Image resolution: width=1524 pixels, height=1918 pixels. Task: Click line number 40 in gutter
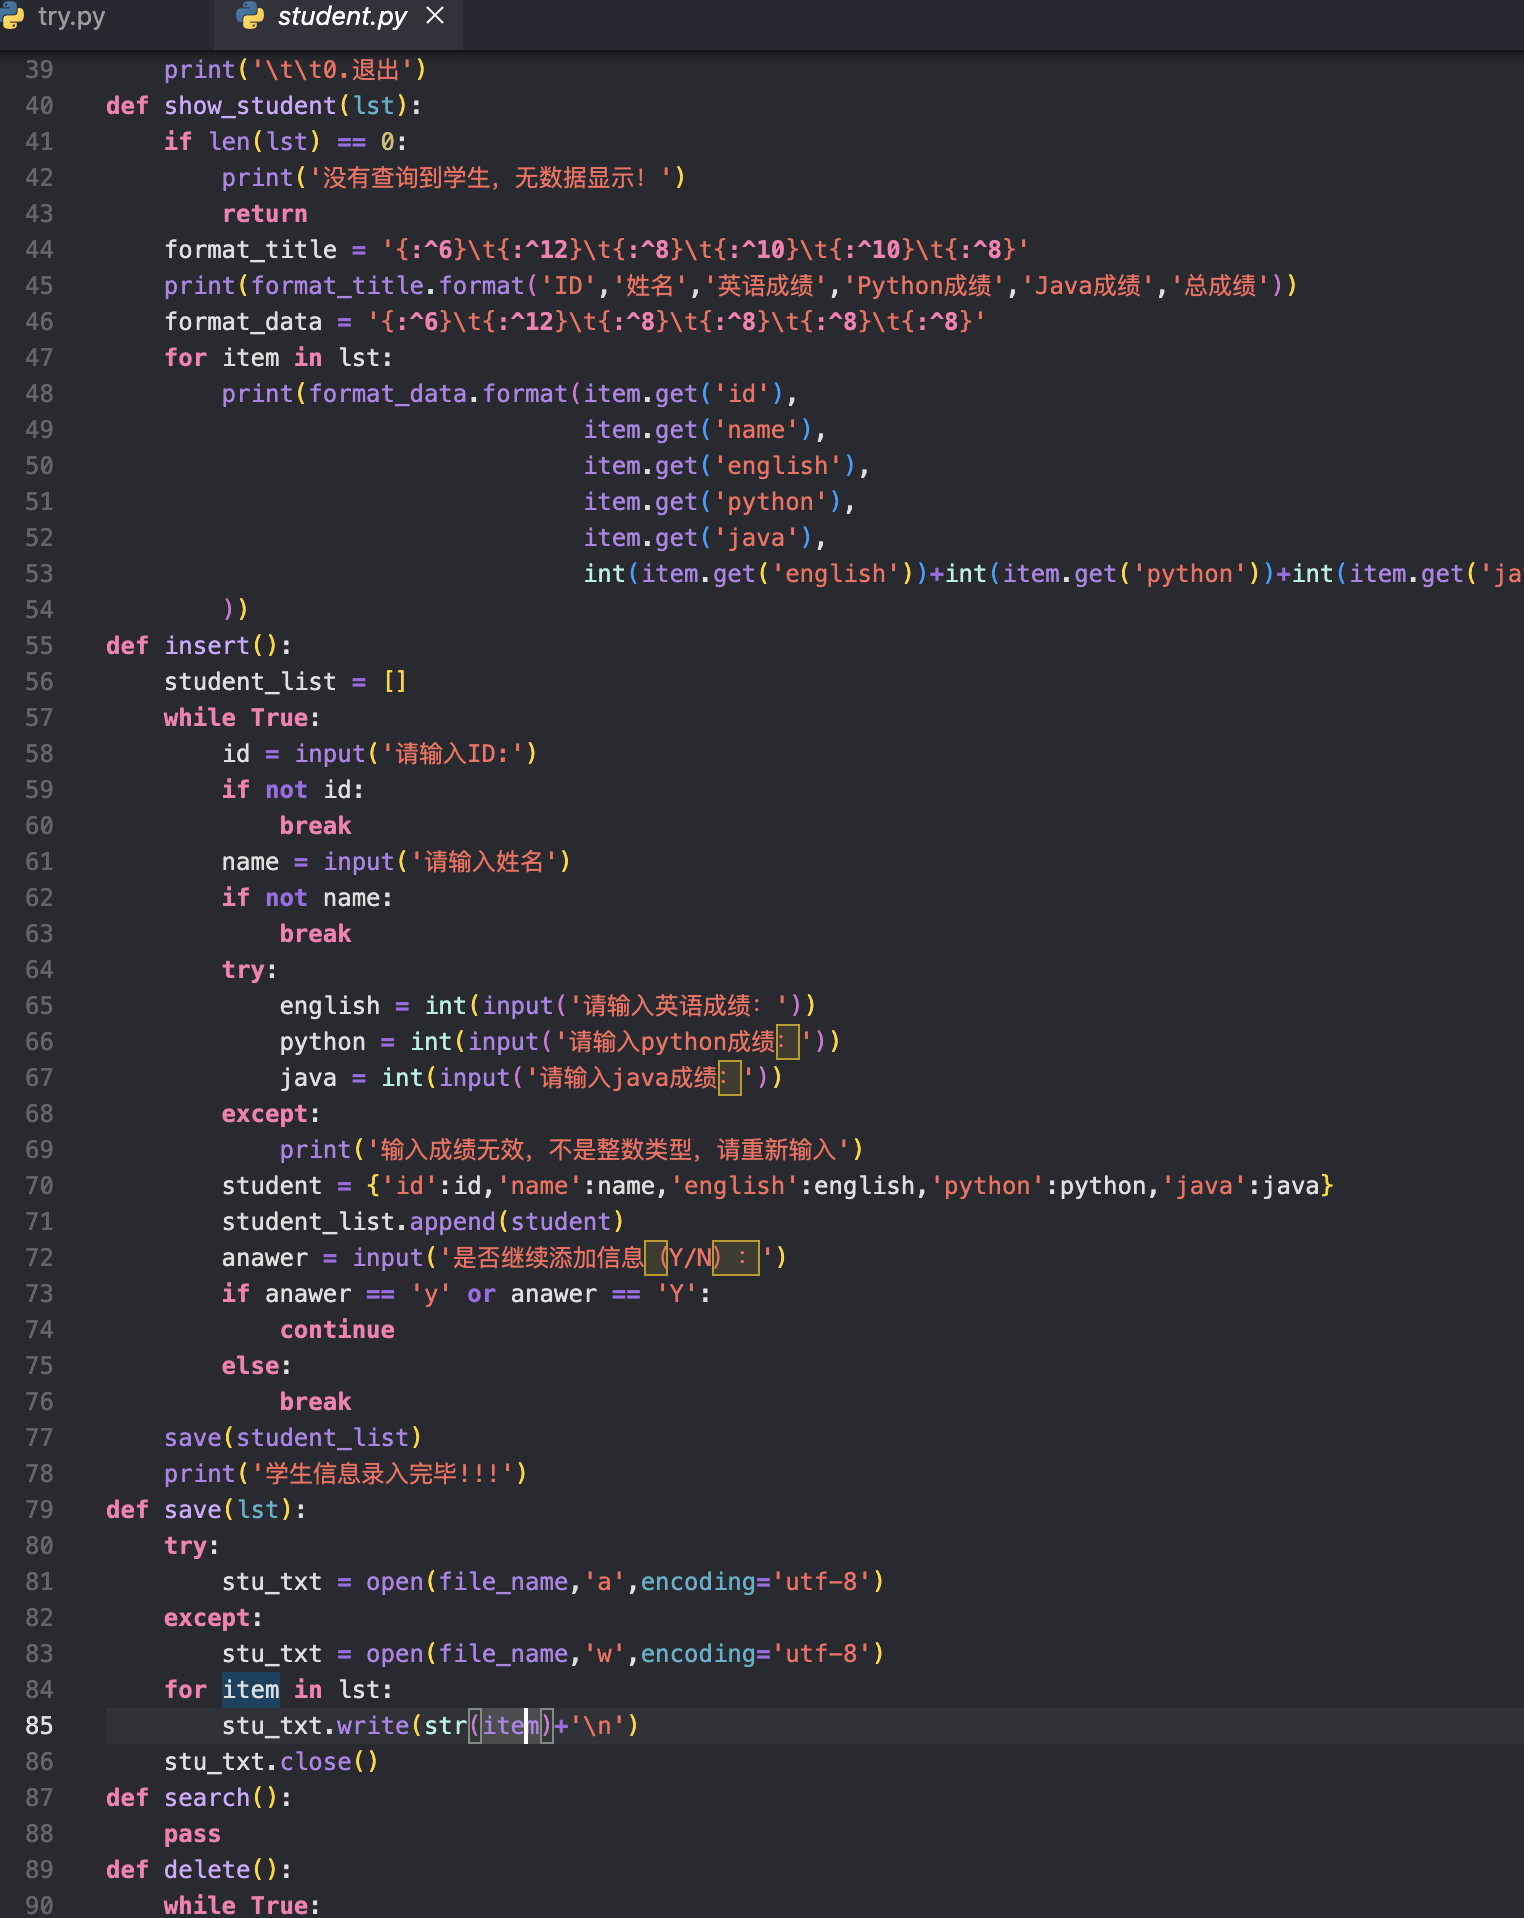[x=39, y=106]
